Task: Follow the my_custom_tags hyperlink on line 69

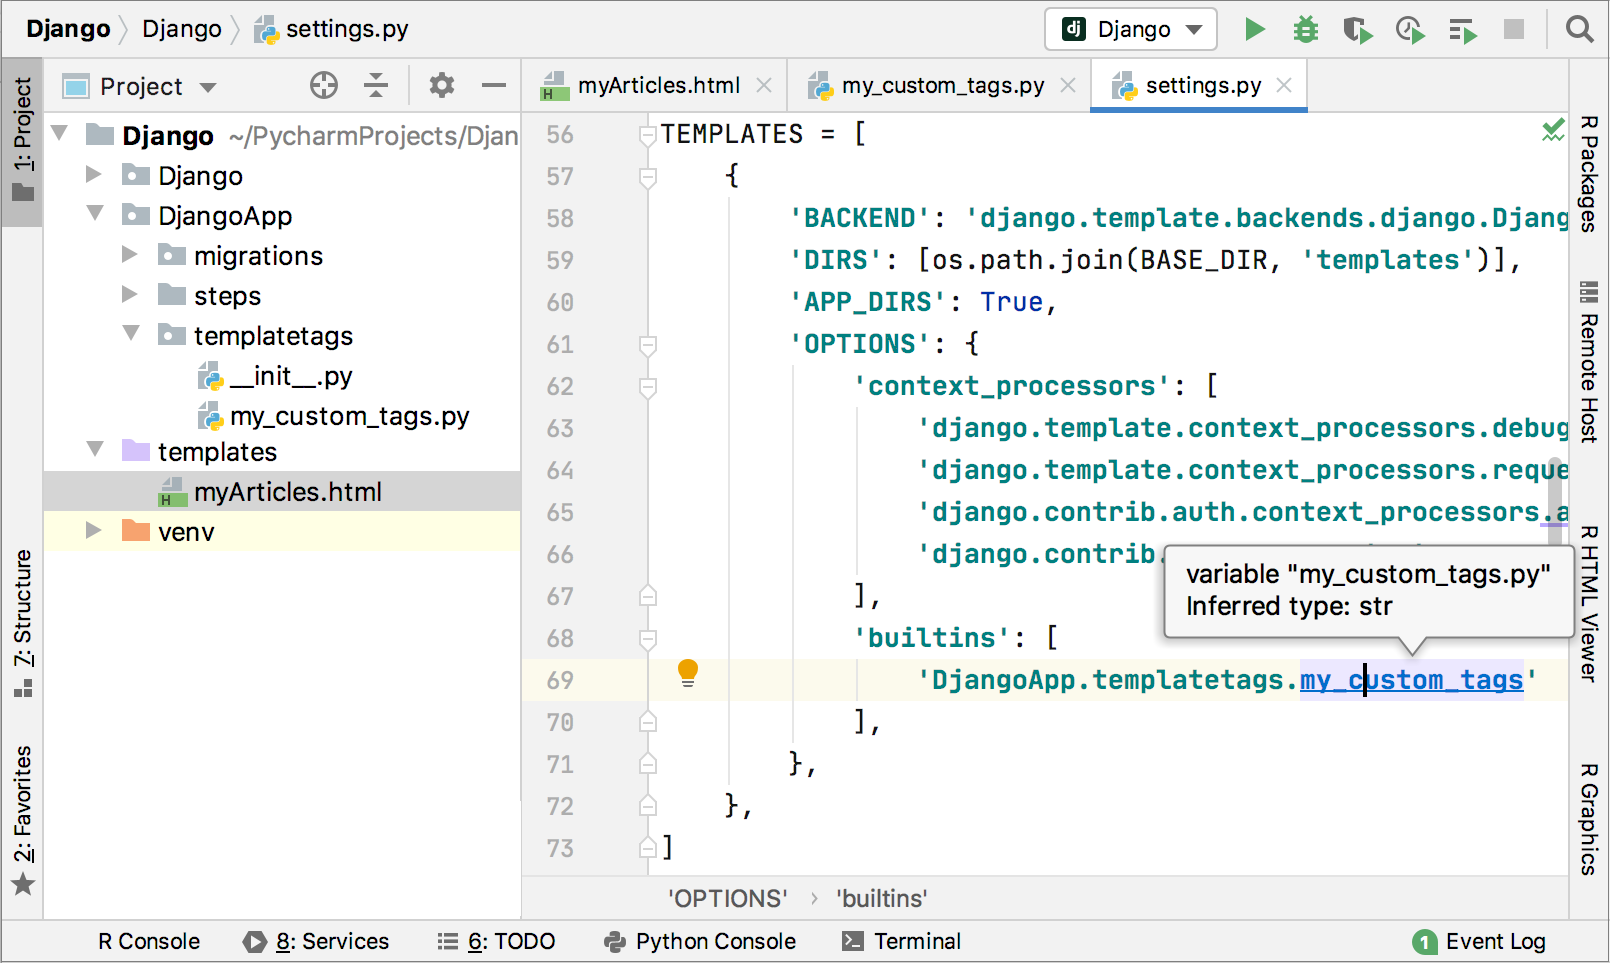Action: click(x=1410, y=679)
